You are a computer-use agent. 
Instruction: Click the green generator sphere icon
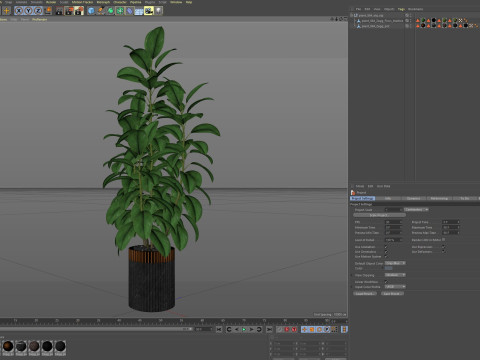(x=110, y=11)
